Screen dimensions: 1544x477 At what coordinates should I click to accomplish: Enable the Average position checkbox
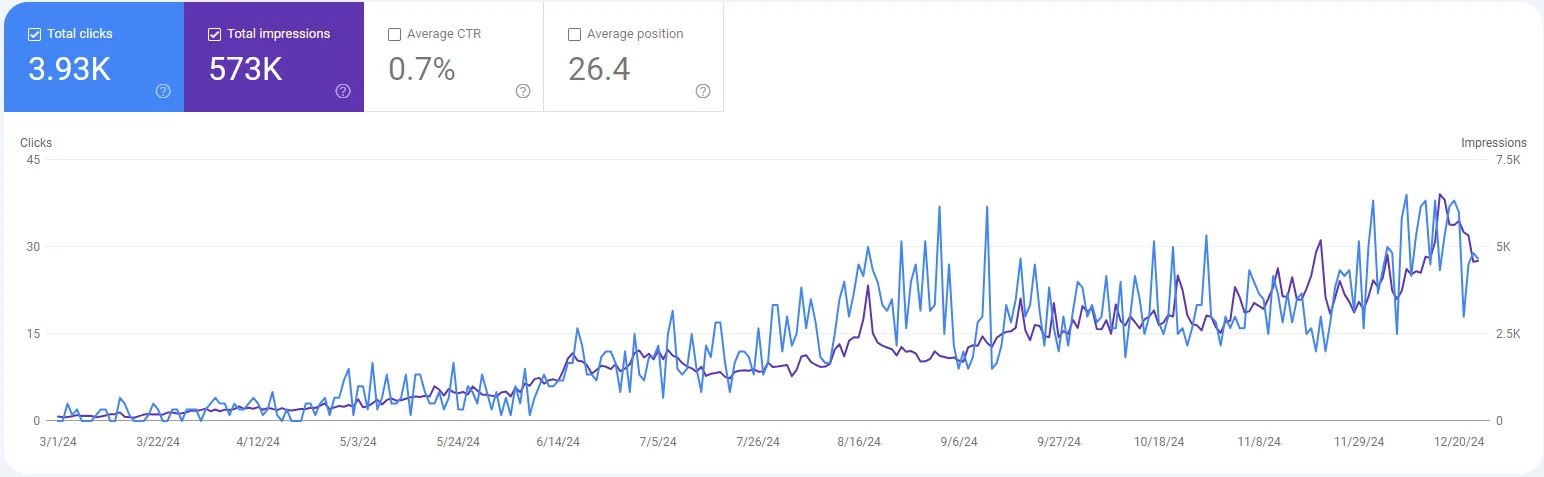click(575, 34)
